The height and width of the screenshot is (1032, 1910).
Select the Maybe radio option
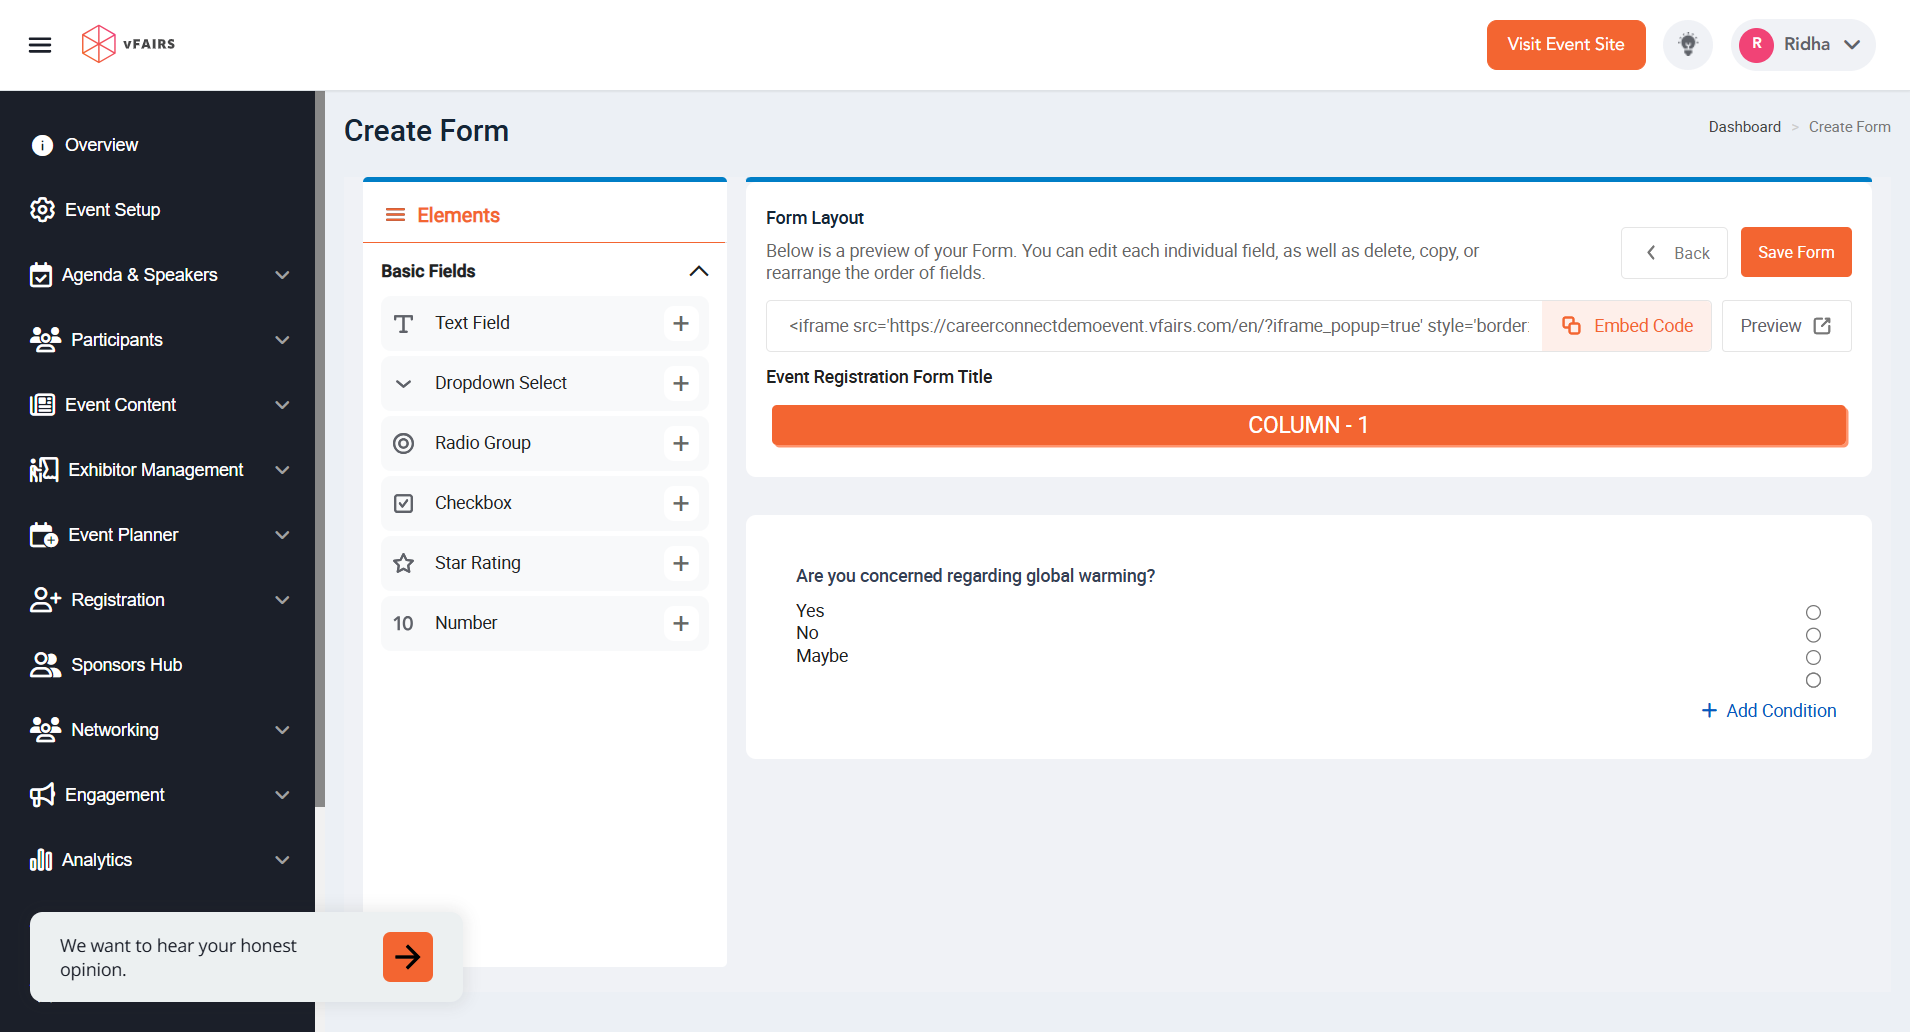(1813, 658)
